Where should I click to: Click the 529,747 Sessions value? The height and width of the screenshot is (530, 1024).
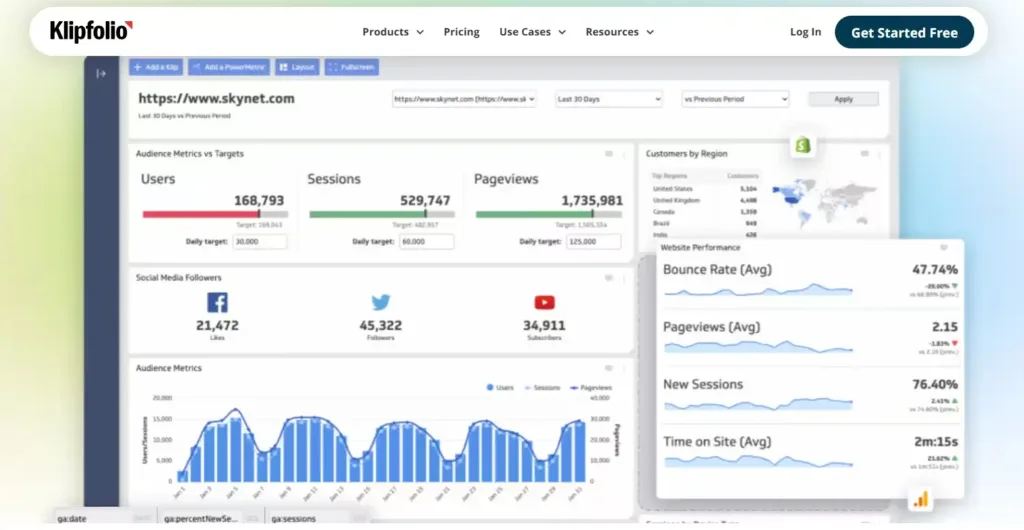click(425, 200)
